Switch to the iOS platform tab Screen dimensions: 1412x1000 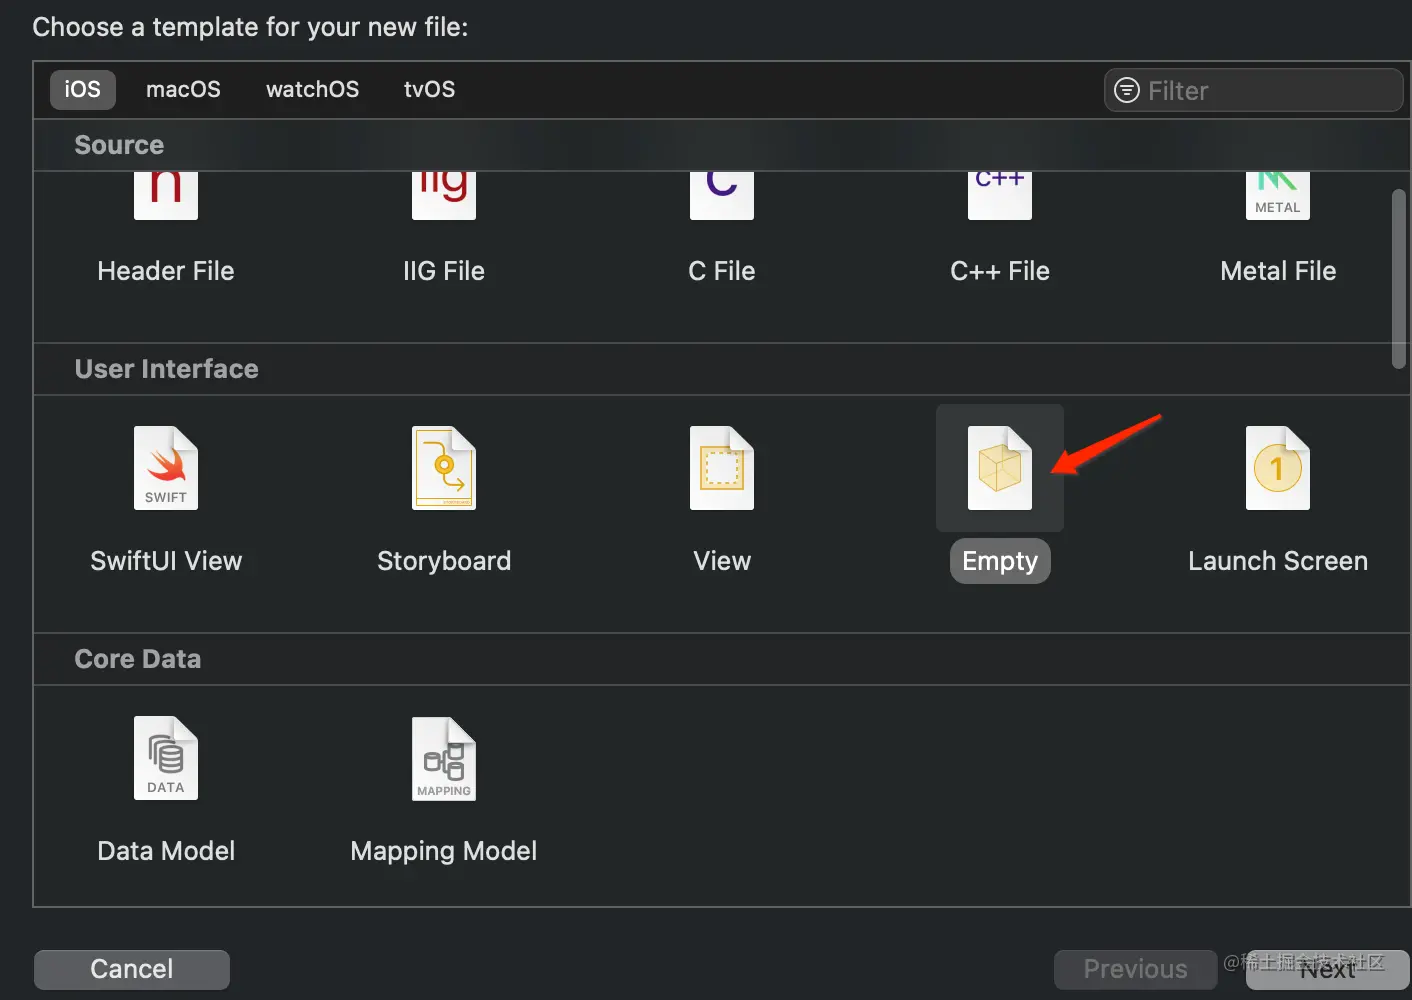(83, 89)
